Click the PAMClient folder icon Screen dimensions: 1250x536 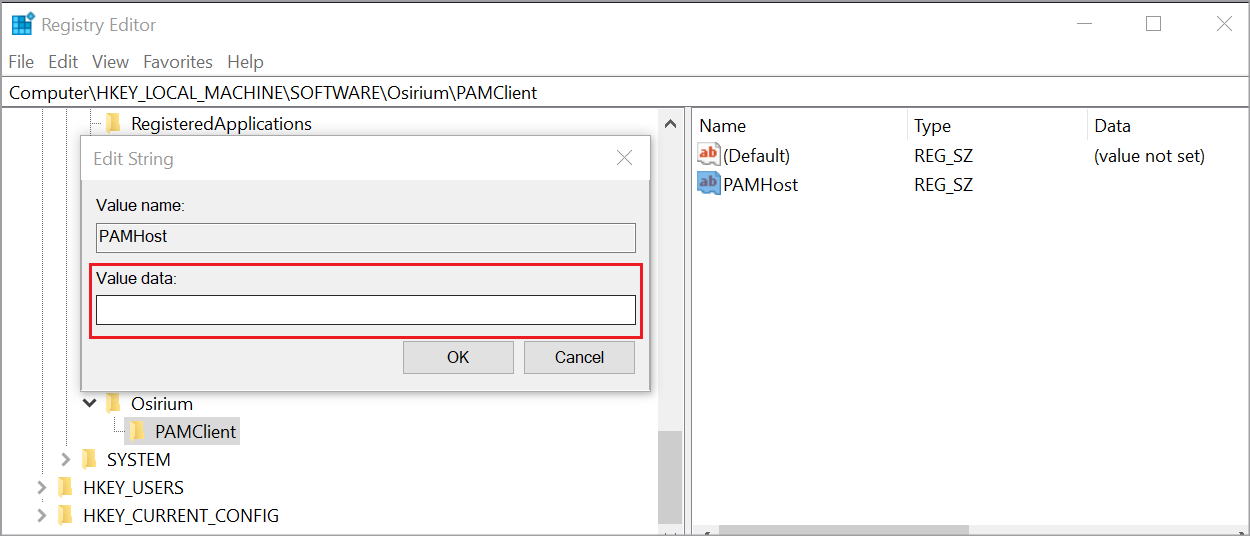pos(137,431)
